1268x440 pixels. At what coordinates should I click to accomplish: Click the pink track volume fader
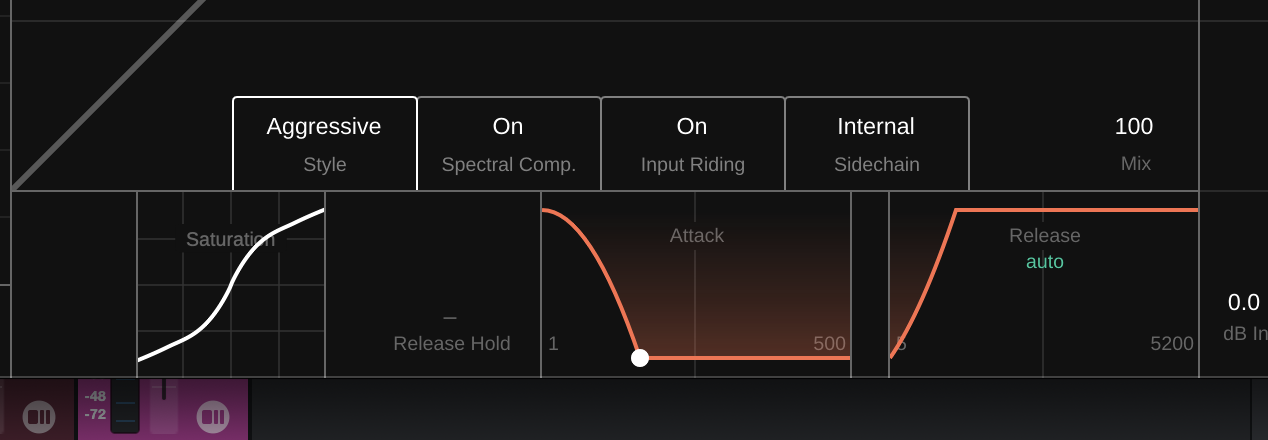coord(164,406)
